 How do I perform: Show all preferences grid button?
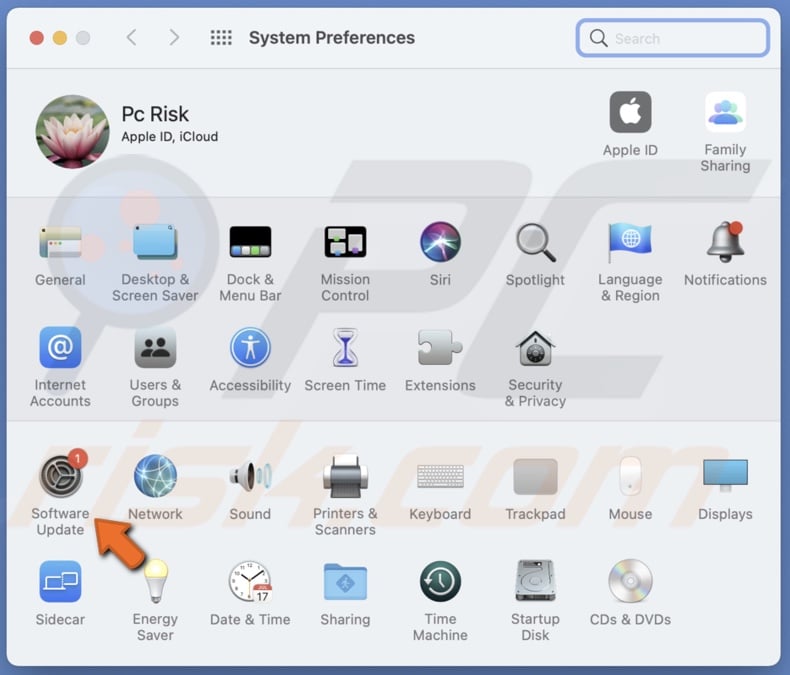click(x=221, y=38)
